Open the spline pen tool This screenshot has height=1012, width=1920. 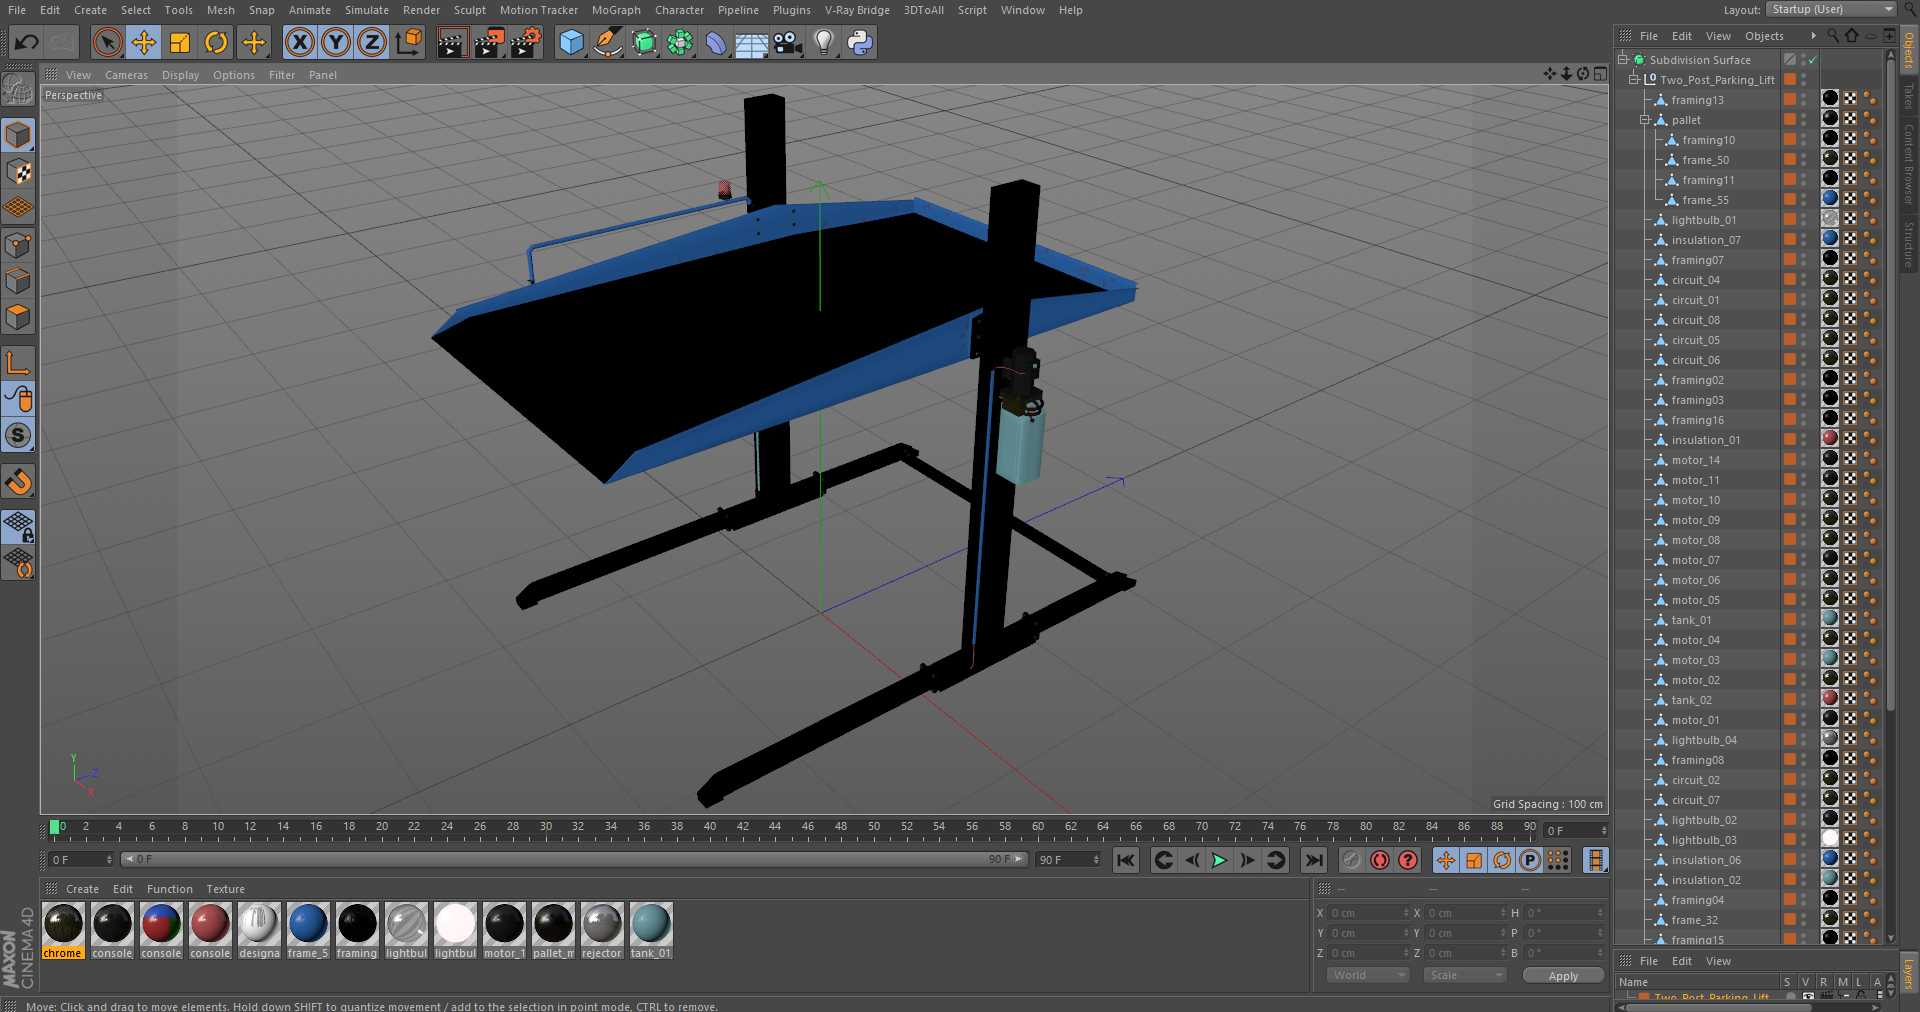[607, 42]
